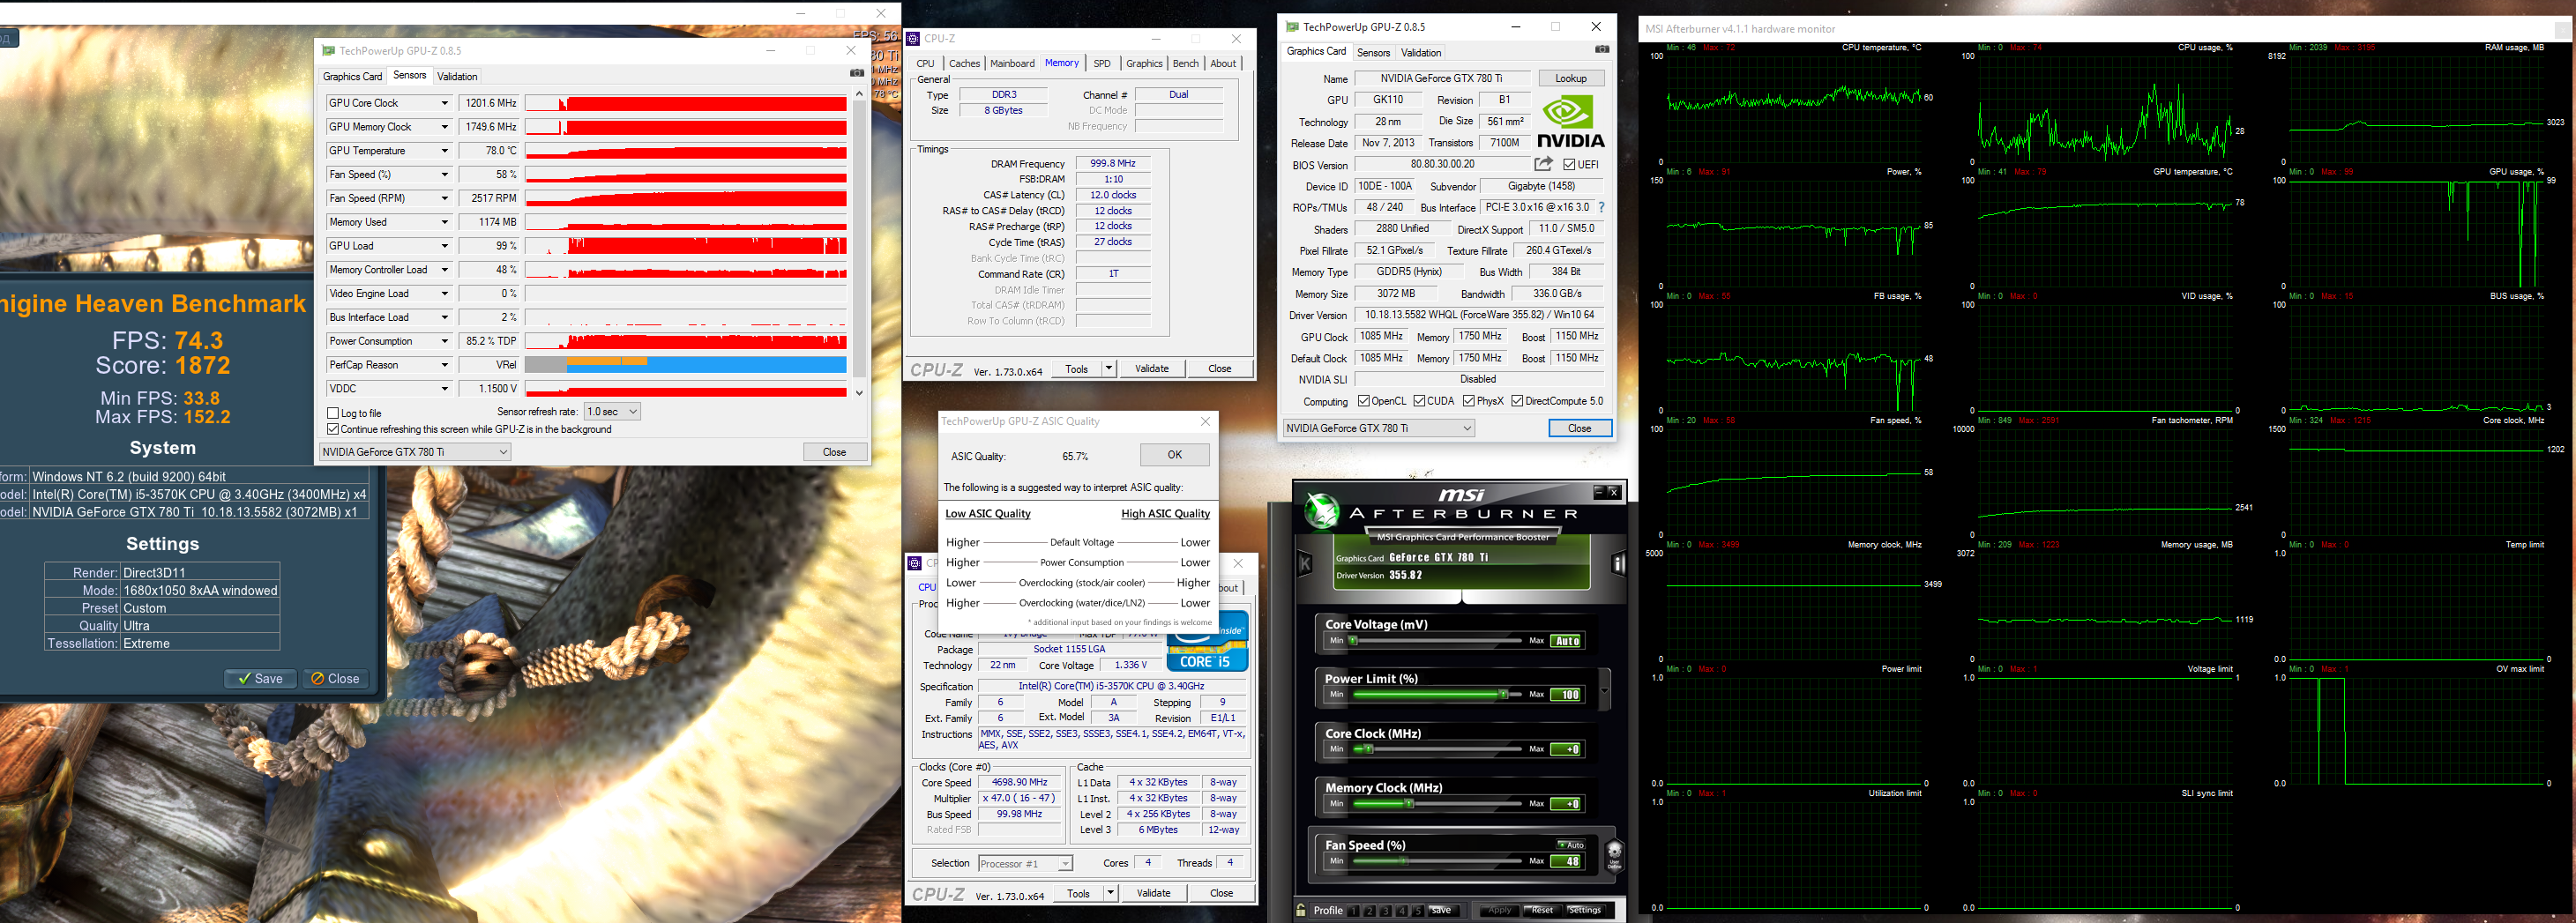The image size is (2576, 923).
Task: Open the Tools dropdown arrow in CPU-Z Memory window
Action: [x=1108, y=369]
